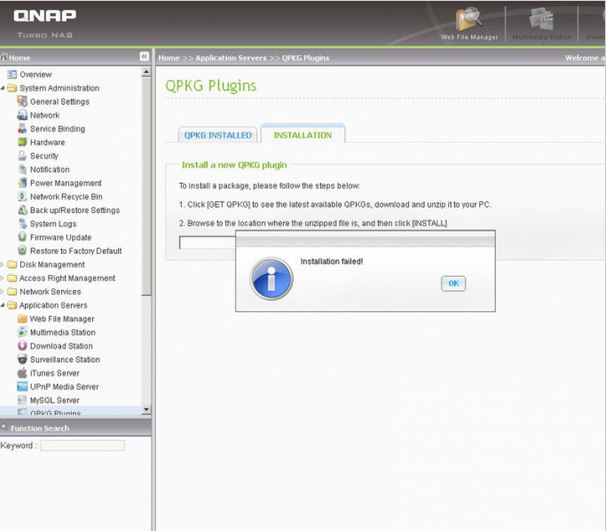Expand the Access Right Management node
The image size is (607, 531).
tap(3, 278)
